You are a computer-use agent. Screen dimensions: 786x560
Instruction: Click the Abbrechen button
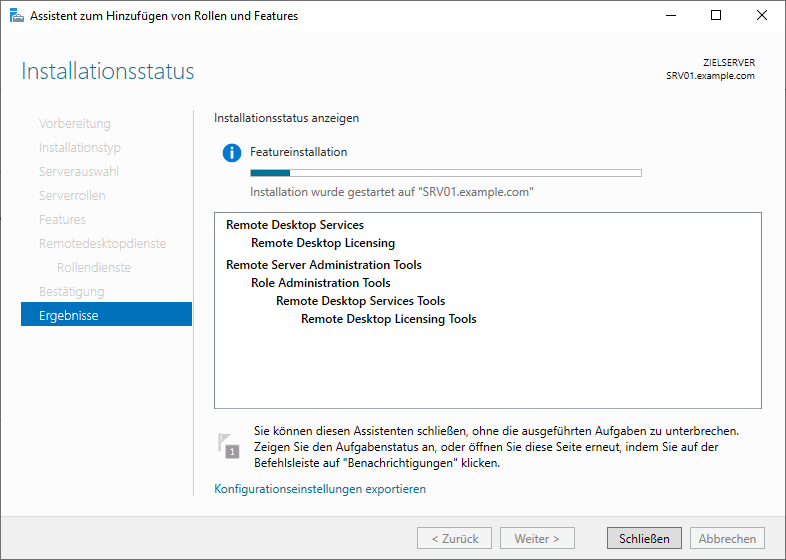click(x=727, y=538)
